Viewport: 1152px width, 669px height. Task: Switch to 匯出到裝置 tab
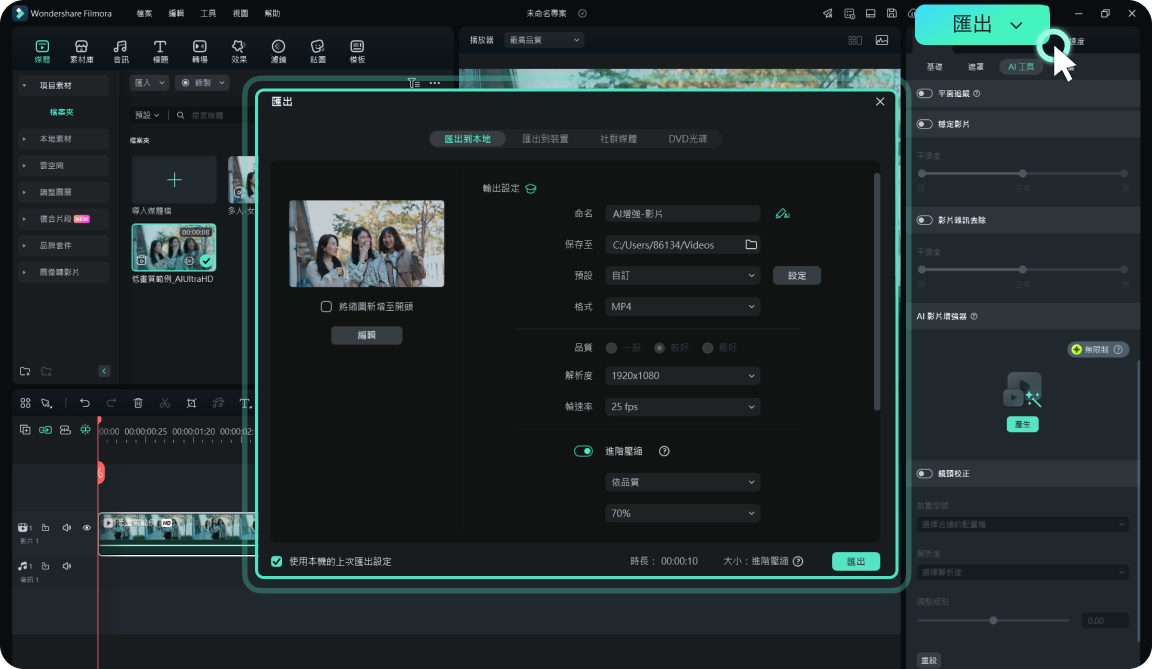pos(545,139)
